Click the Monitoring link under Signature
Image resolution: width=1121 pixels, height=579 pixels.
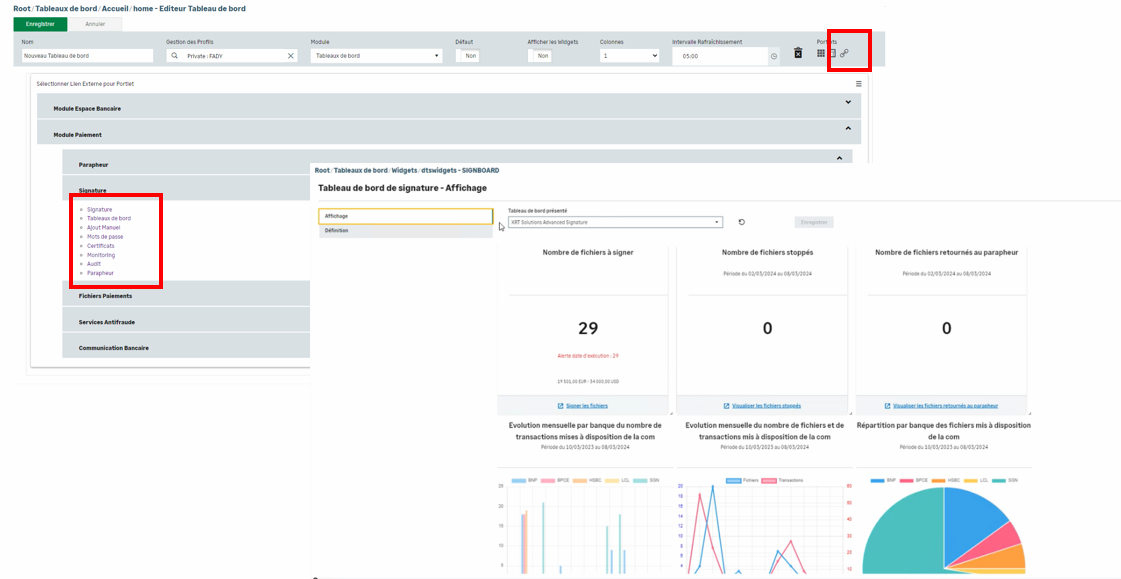click(101, 255)
